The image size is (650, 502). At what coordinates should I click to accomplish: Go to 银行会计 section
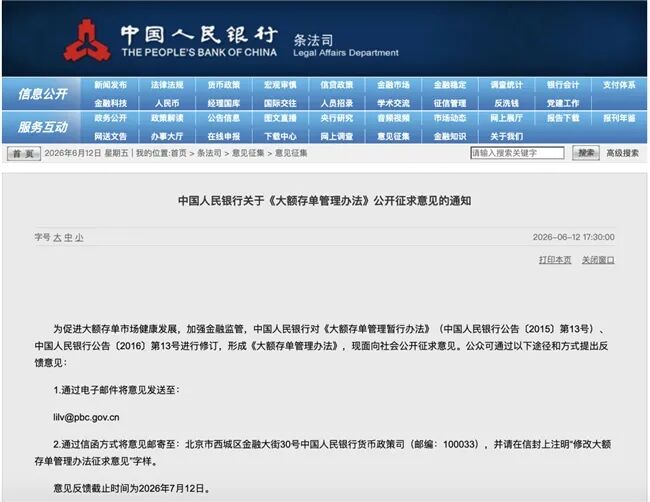coord(563,85)
